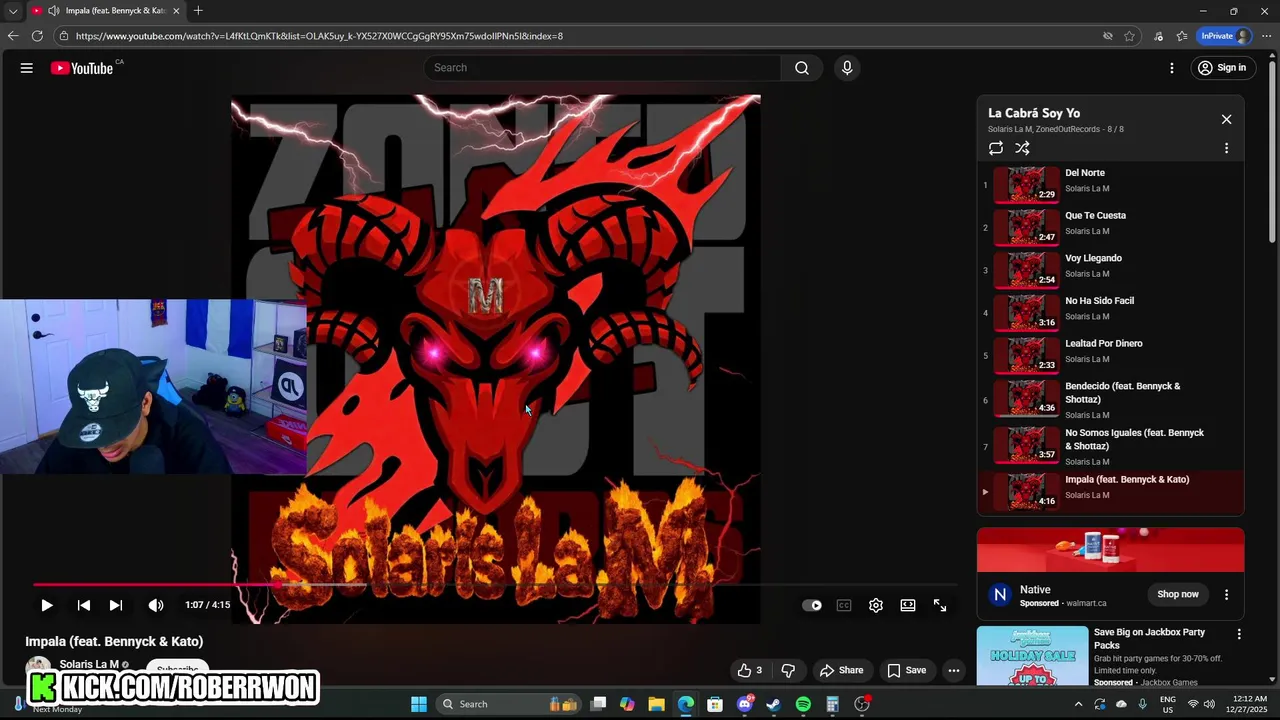The height and width of the screenshot is (720, 1280).
Task: Play Que Te Cuesta from the playlist
Action: [1110, 227]
